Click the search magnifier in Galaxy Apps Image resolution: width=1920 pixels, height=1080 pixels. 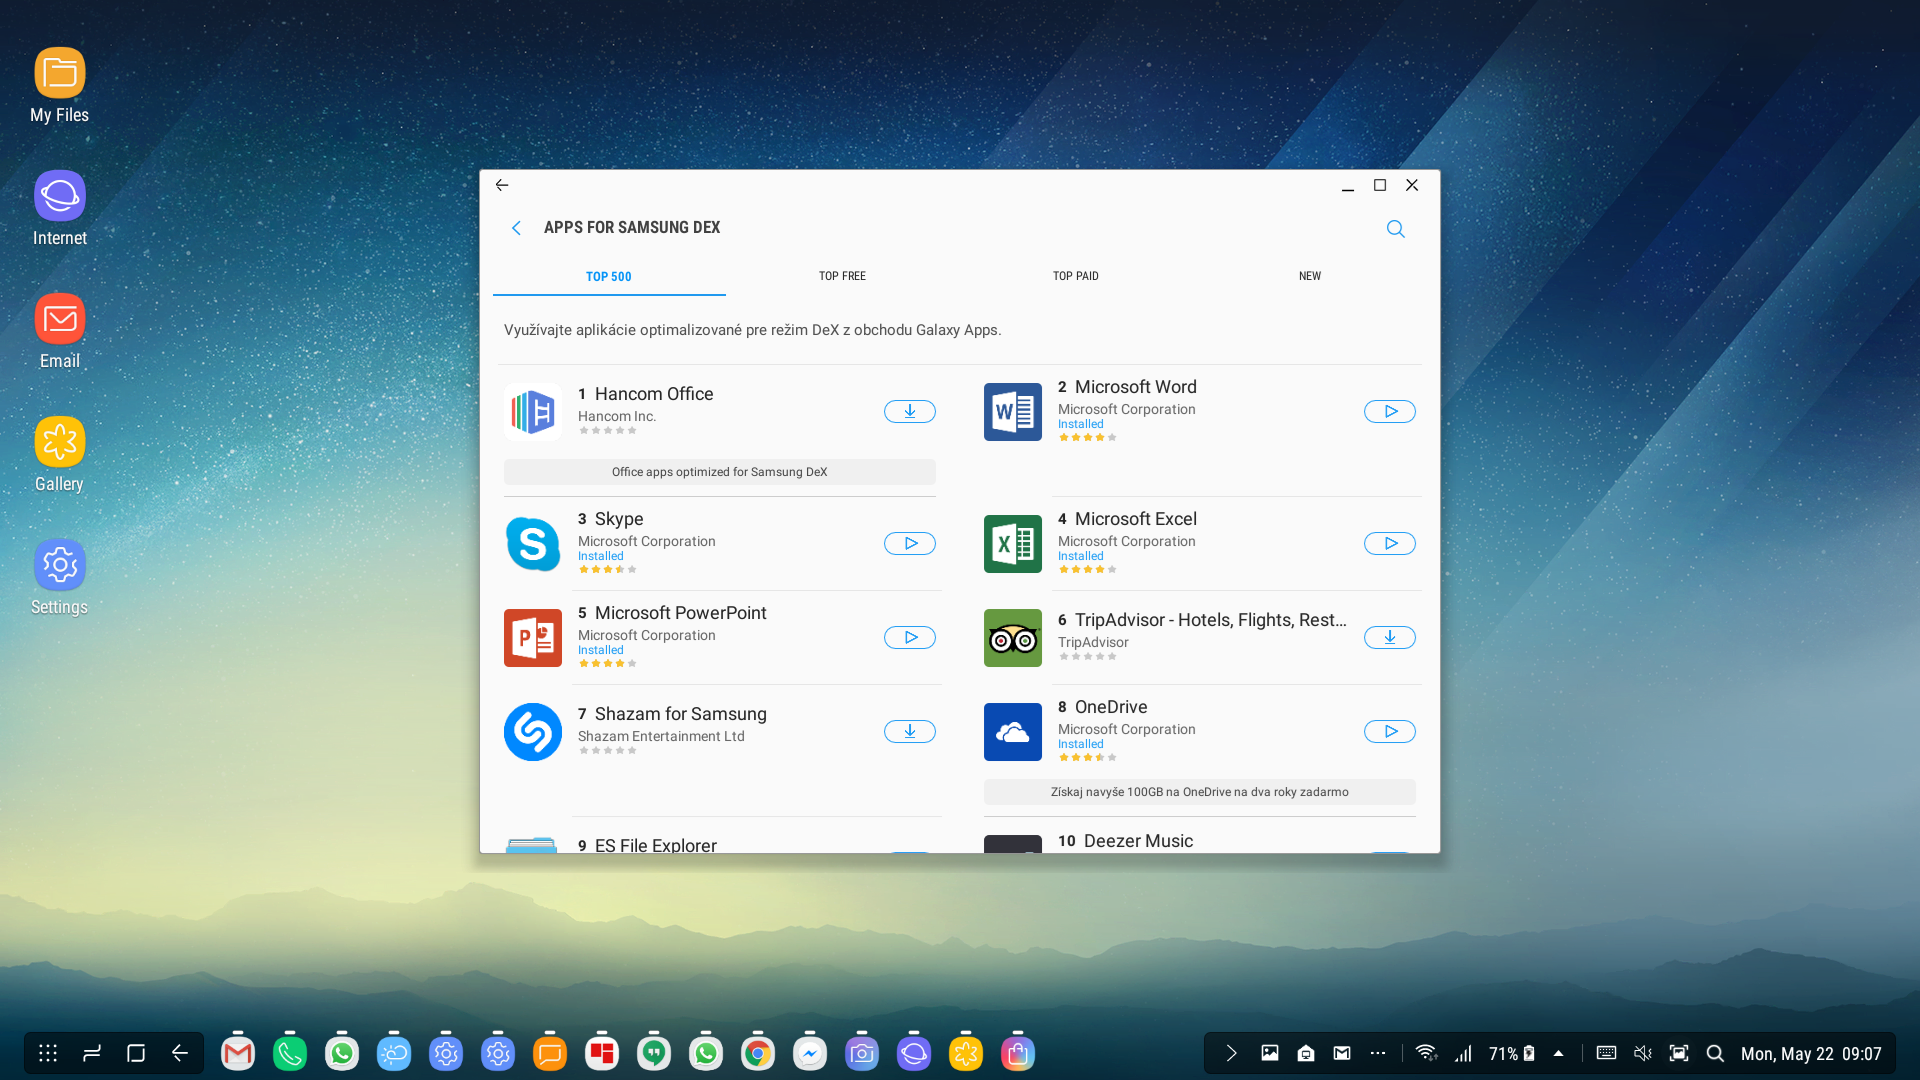(x=1396, y=229)
